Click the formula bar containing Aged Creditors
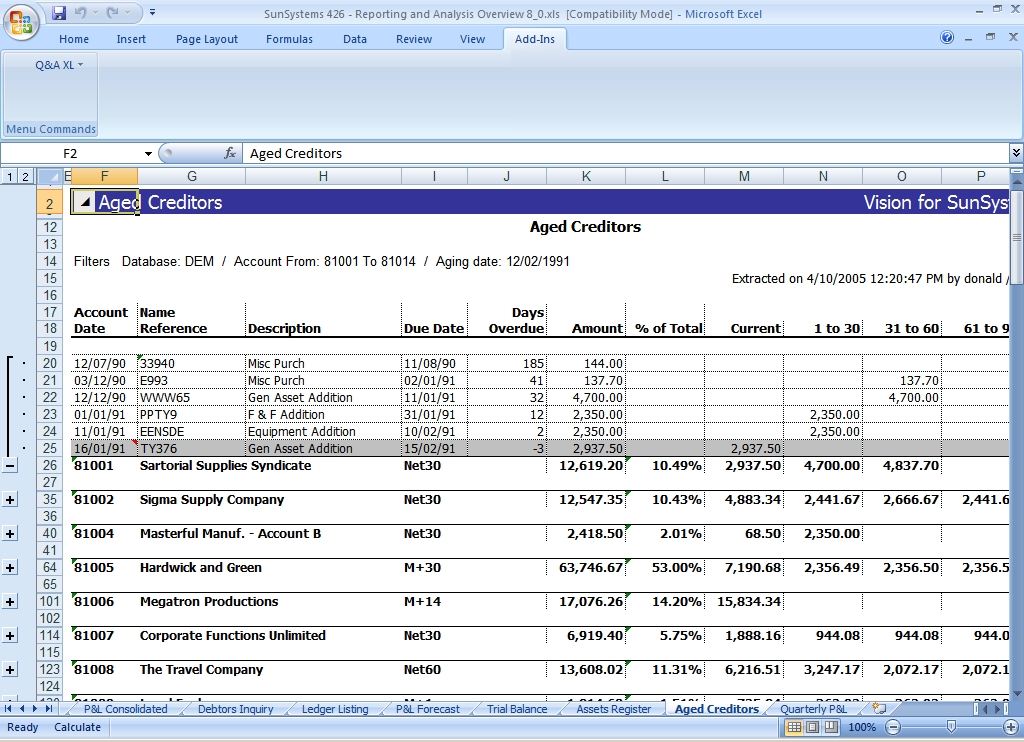The height and width of the screenshot is (742, 1024). coord(625,153)
